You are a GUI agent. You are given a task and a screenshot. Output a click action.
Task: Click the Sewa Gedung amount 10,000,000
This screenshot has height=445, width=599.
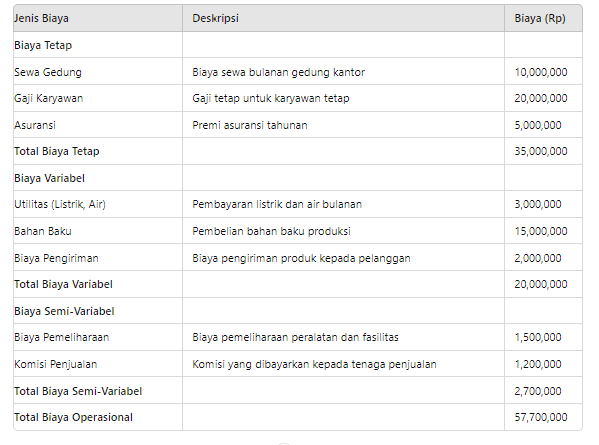pos(541,72)
